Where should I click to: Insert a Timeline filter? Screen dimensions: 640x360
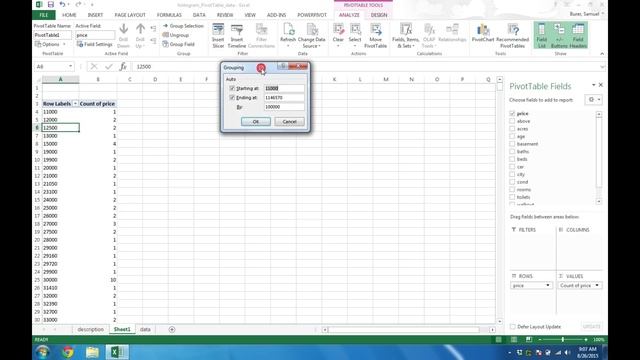pos(237,36)
